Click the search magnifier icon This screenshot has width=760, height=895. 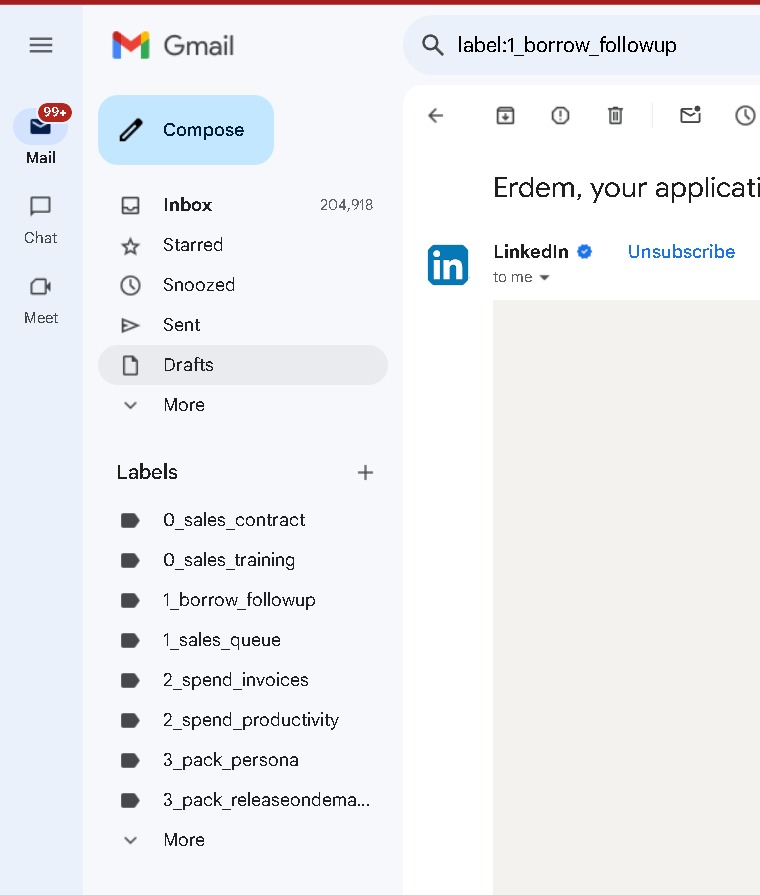432,45
